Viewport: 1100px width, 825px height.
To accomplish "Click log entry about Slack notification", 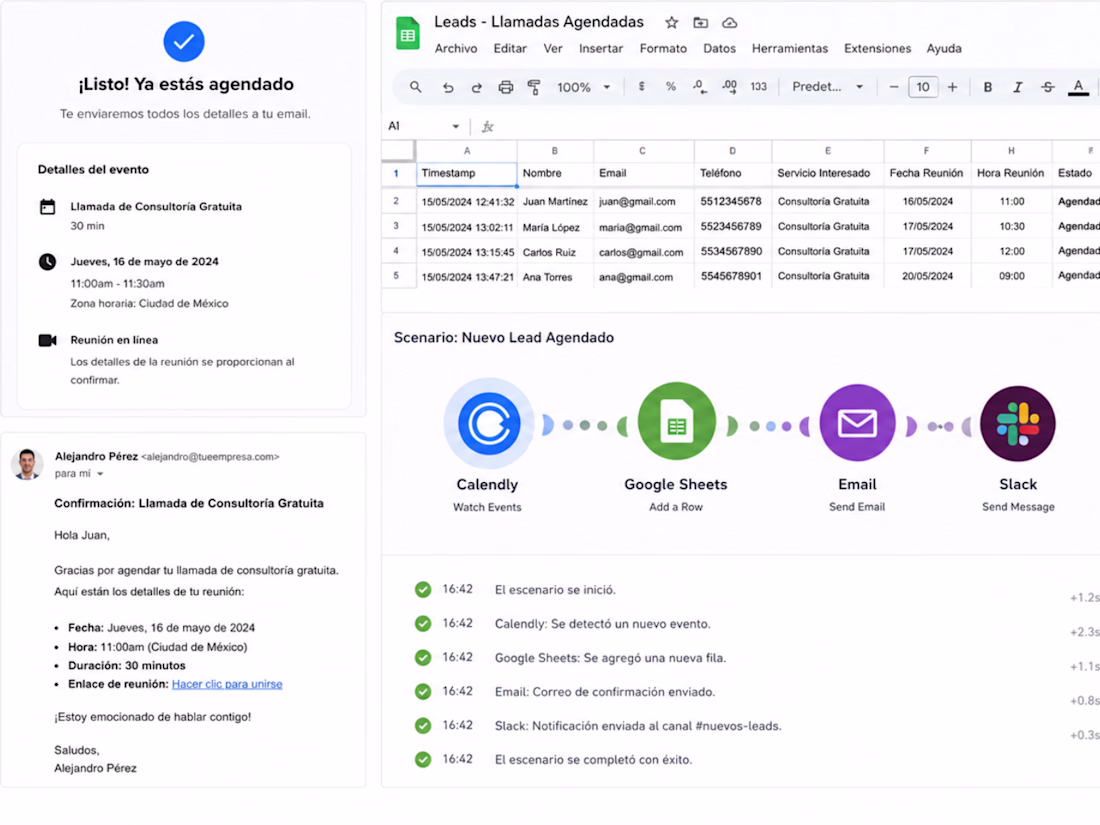I will click(638, 726).
